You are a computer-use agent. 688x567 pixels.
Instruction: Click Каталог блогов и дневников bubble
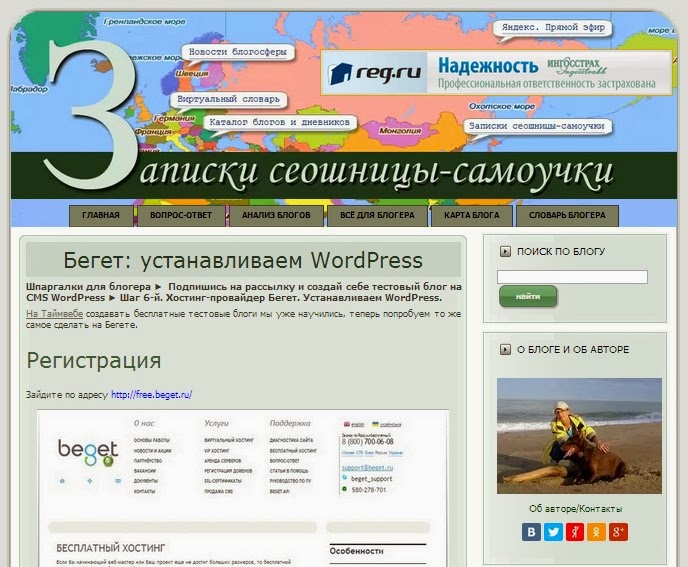pyautogui.click(x=280, y=122)
